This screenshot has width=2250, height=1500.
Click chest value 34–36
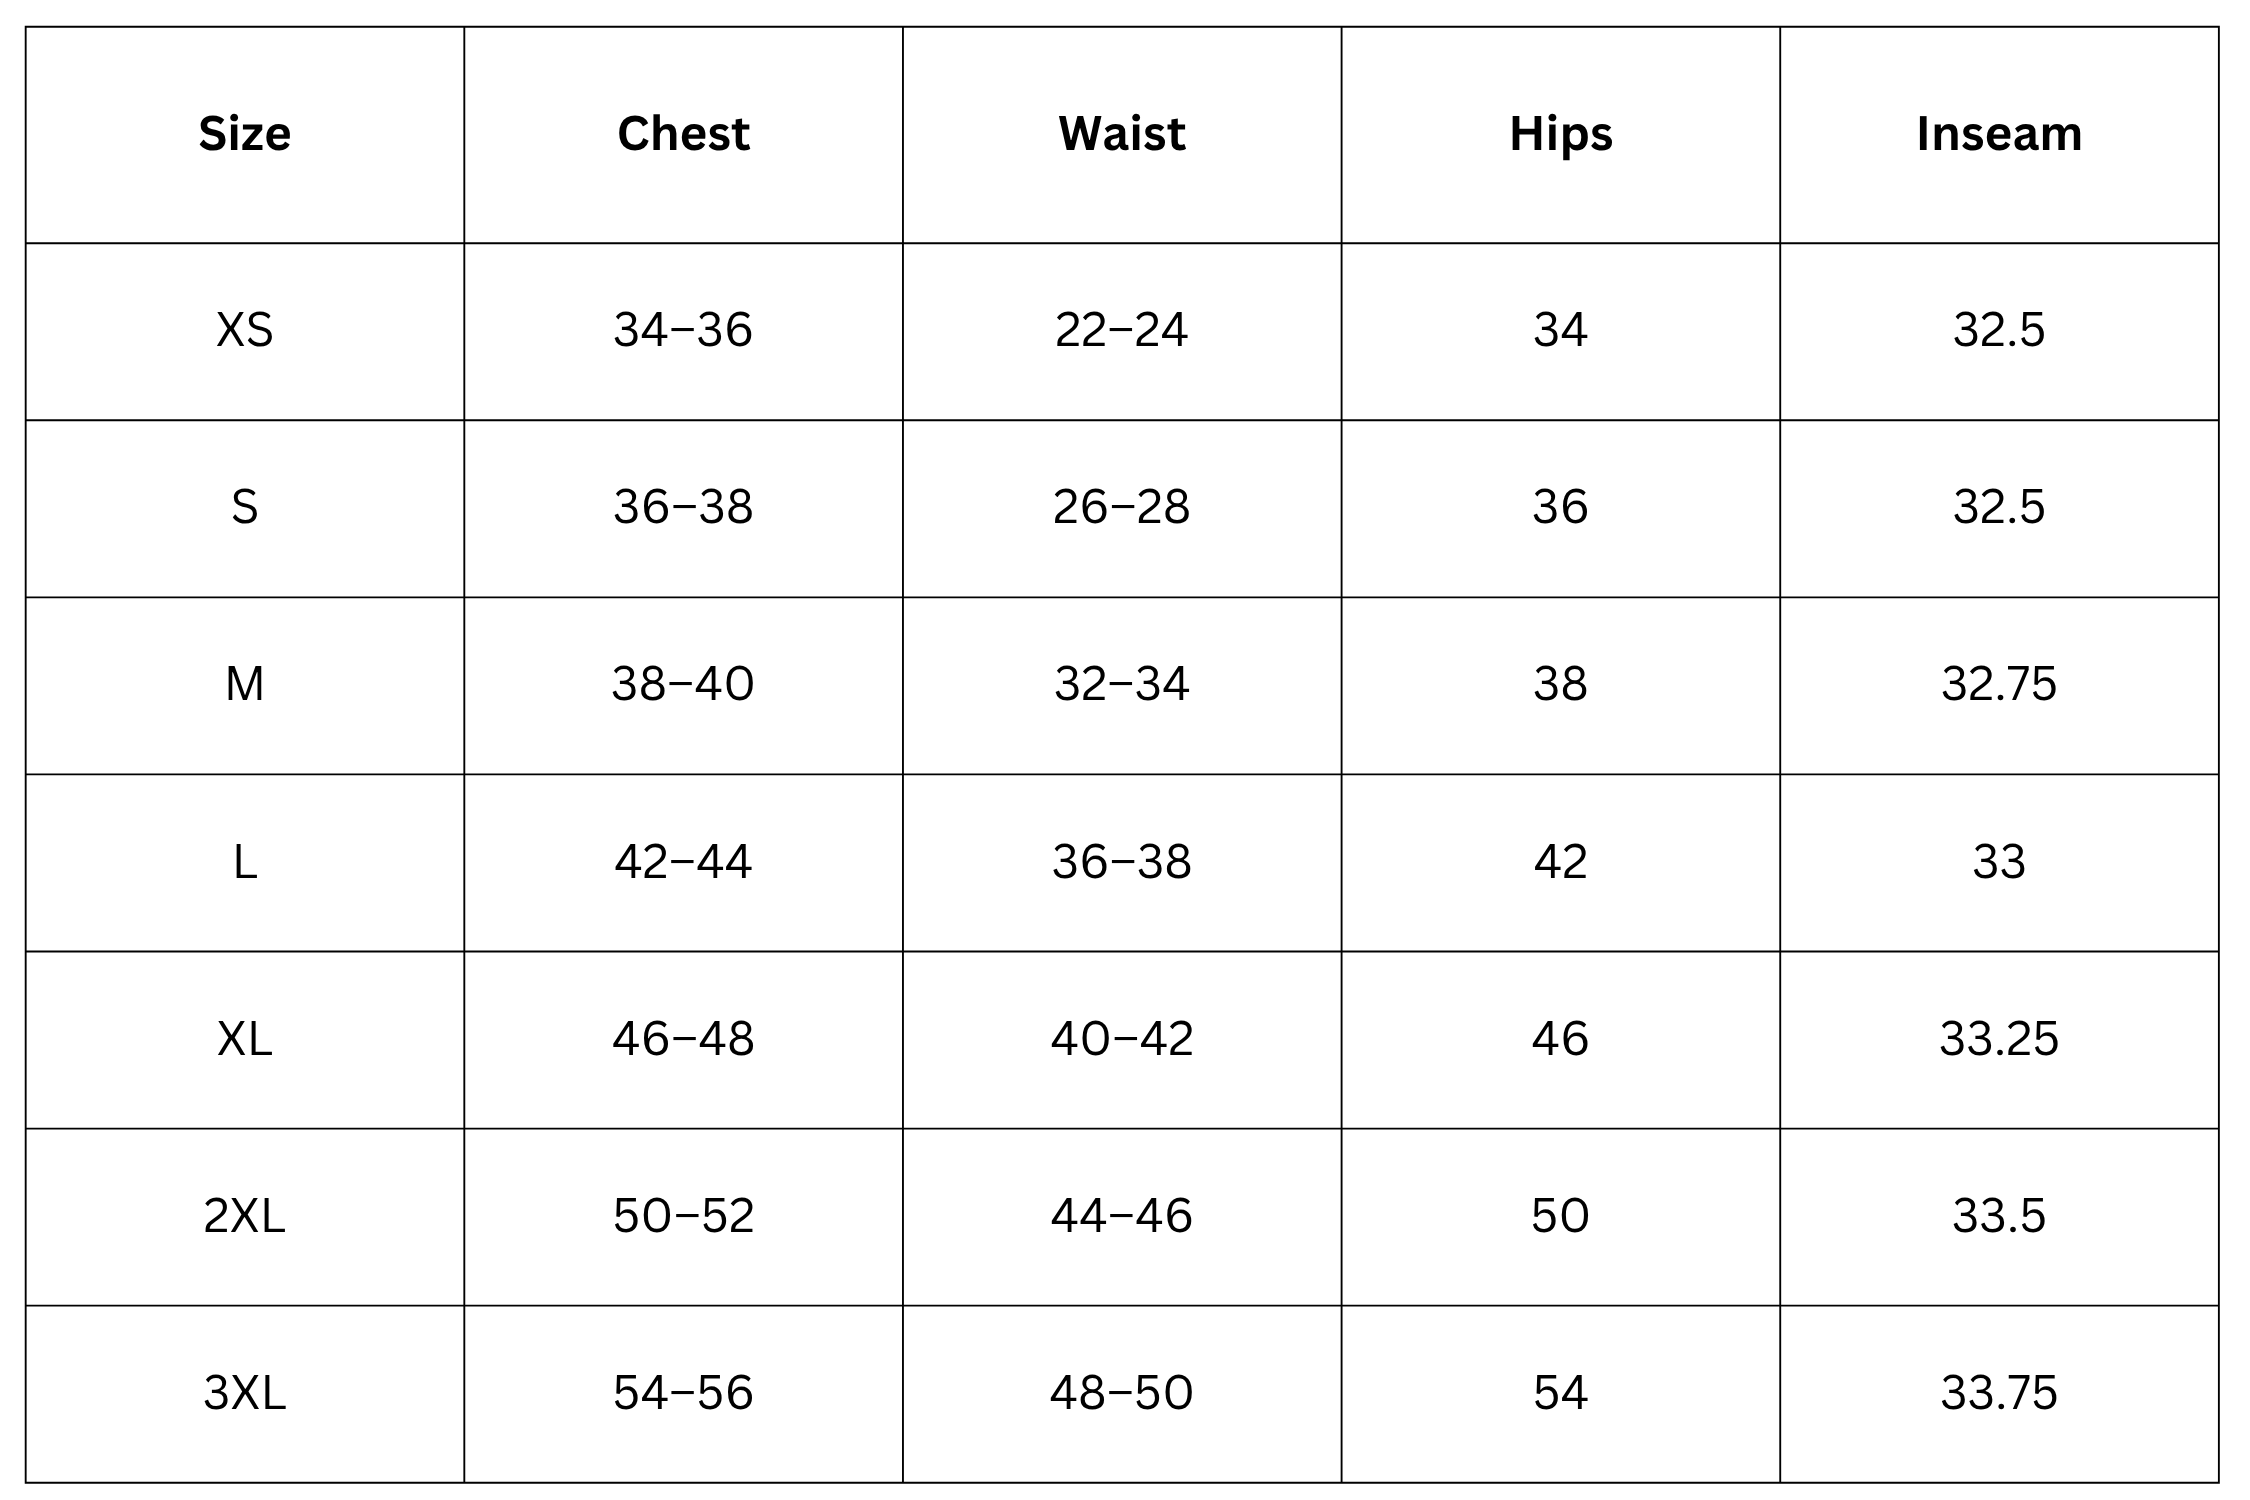point(683,330)
